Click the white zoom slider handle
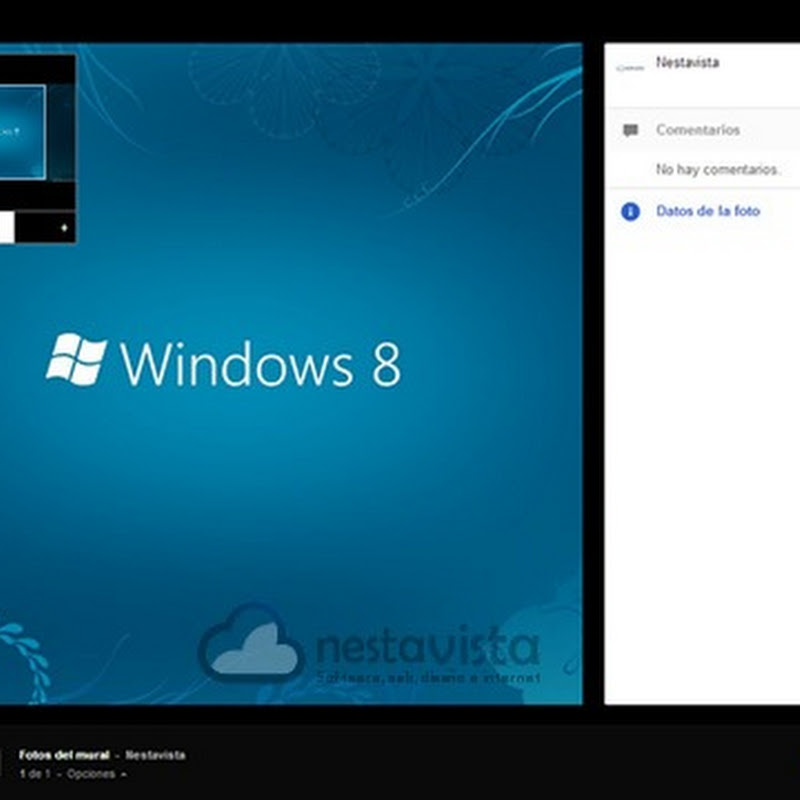 6,228
